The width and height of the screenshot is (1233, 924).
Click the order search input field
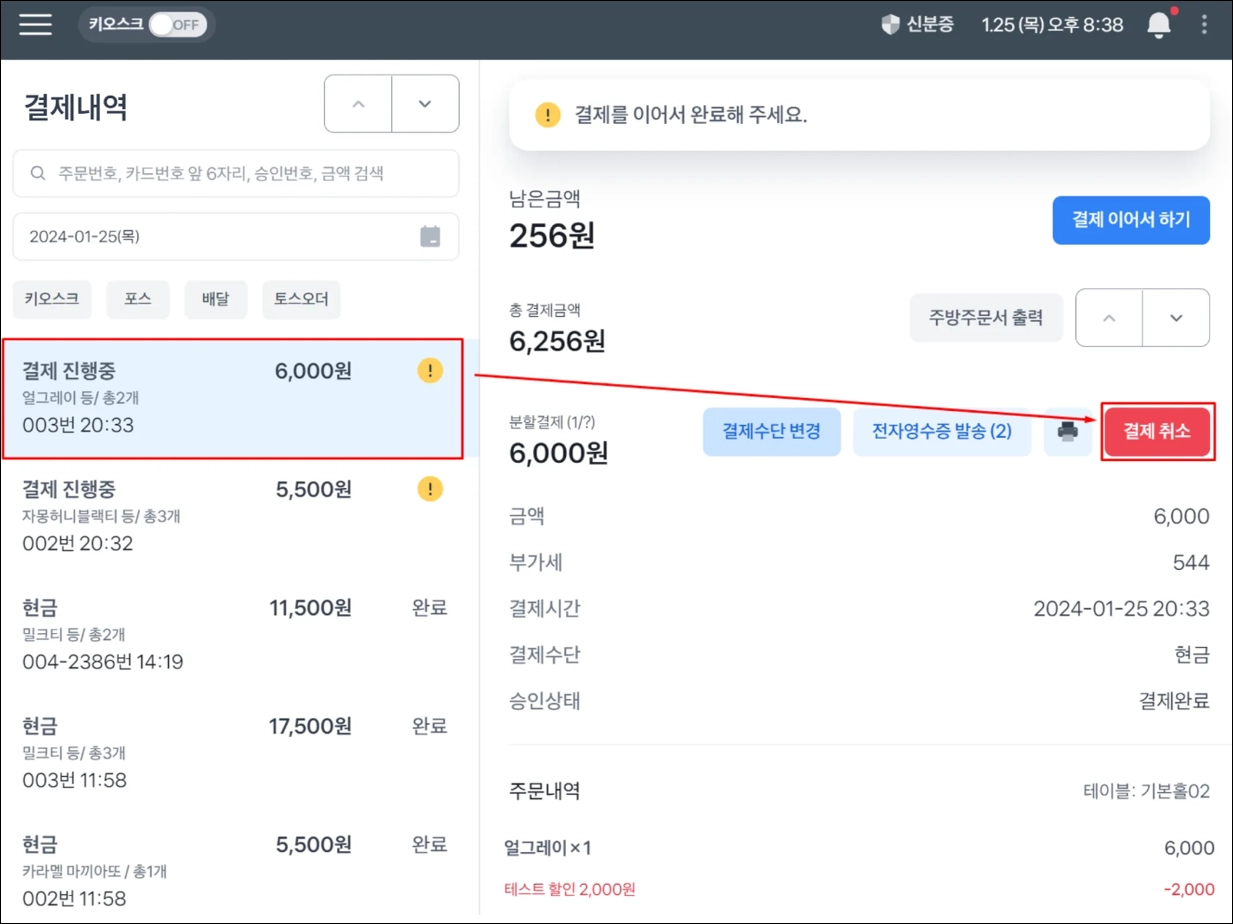point(236,174)
